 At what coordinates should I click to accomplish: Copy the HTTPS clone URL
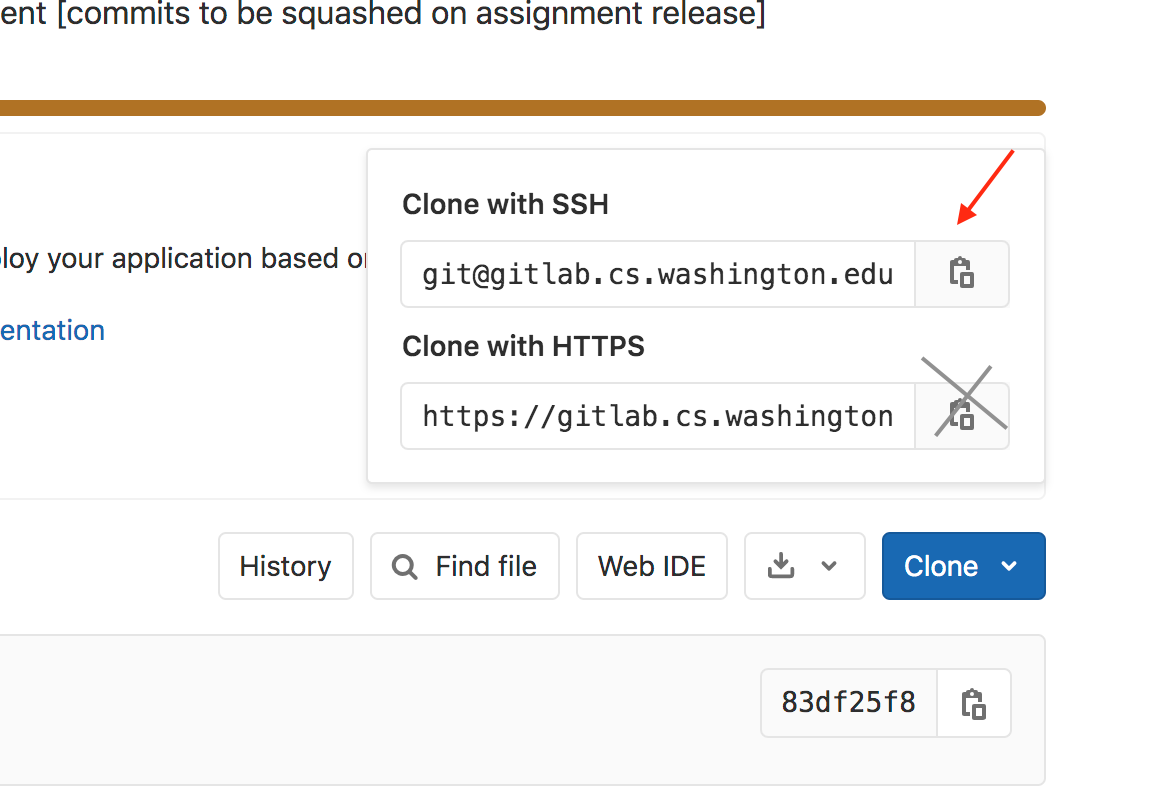[961, 415]
